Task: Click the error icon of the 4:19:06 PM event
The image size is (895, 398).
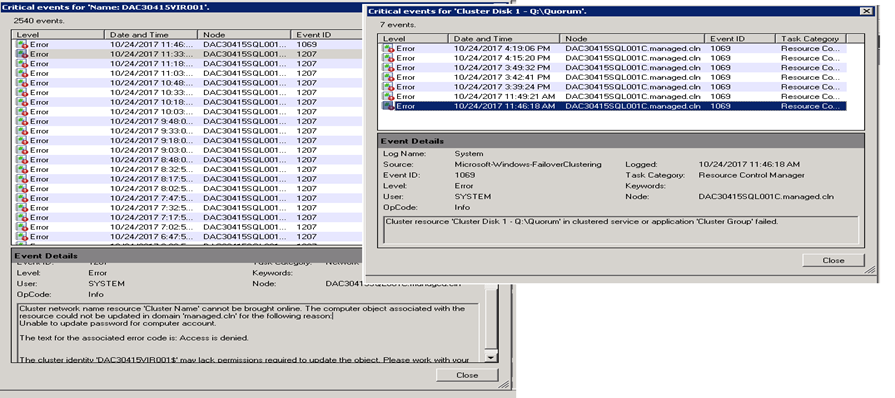Action: click(x=388, y=49)
